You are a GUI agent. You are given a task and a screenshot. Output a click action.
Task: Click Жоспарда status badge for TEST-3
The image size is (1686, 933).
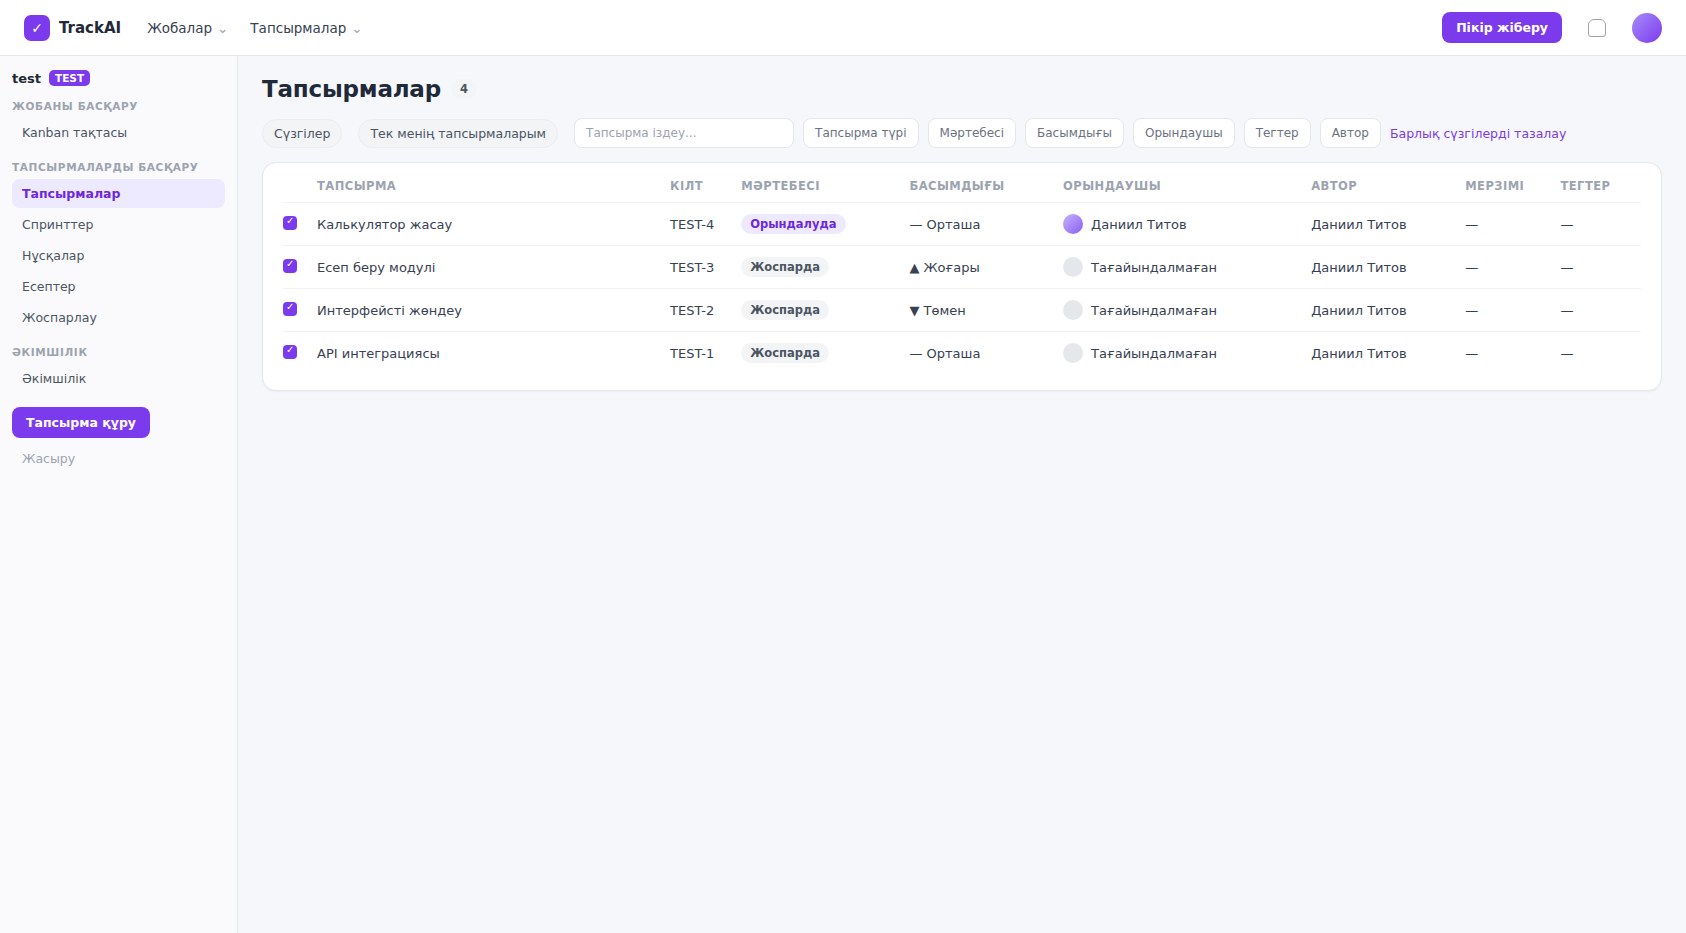(x=785, y=267)
